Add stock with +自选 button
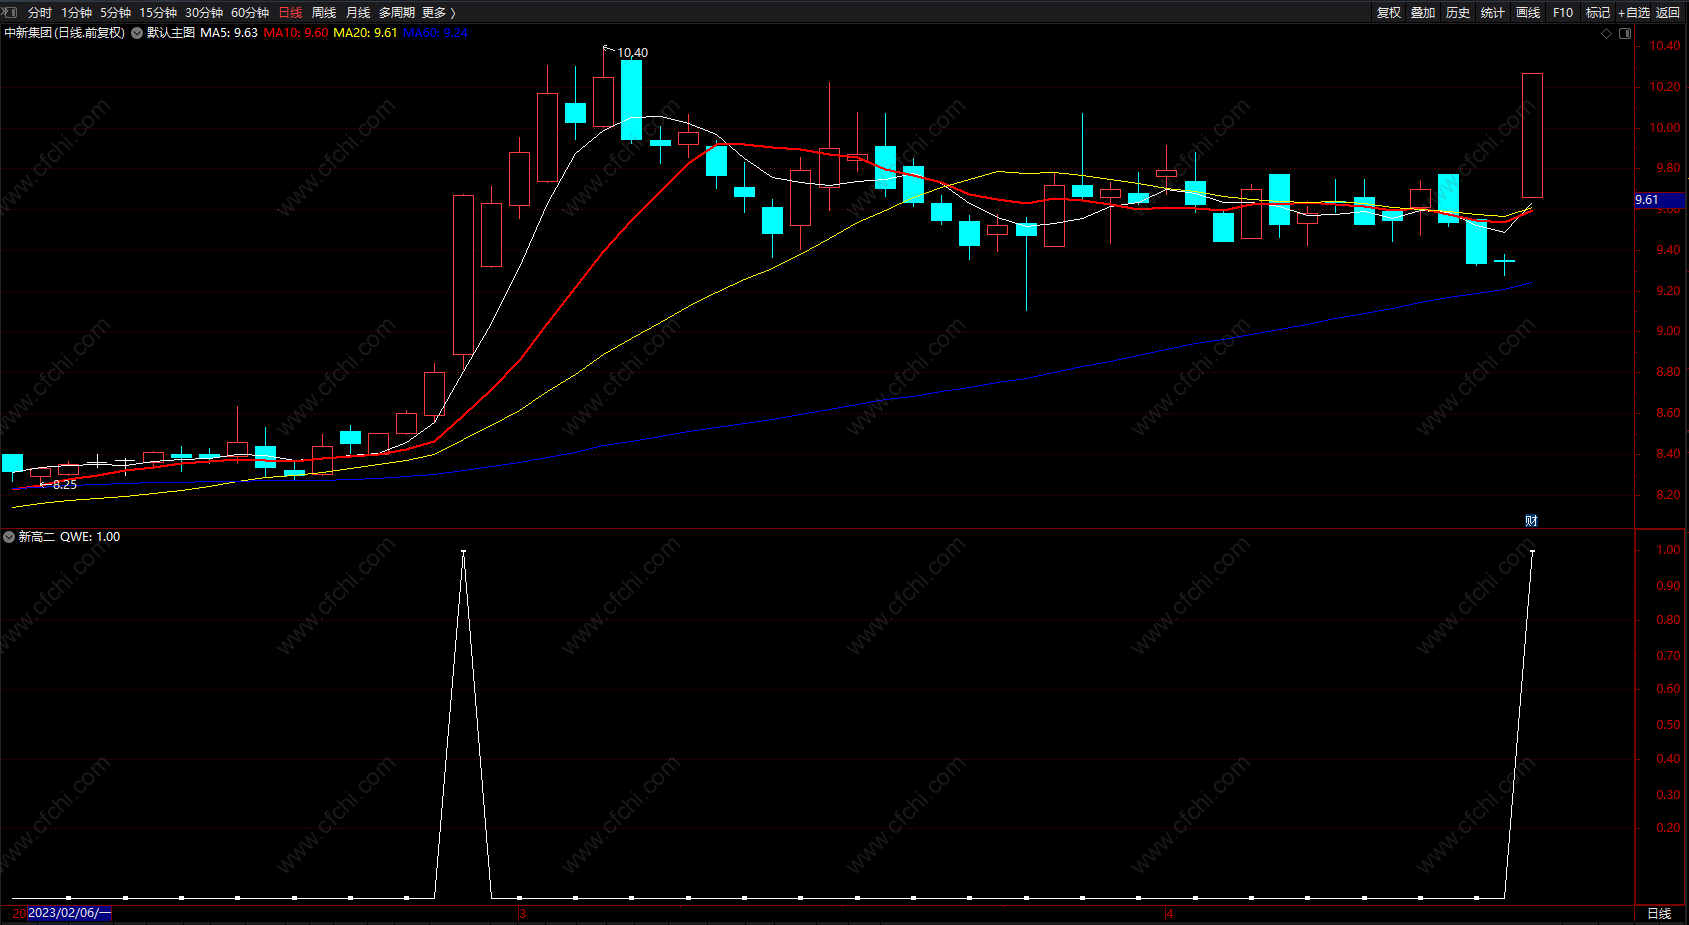Screen dimensions: 1689x925 tap(1634, 13)
